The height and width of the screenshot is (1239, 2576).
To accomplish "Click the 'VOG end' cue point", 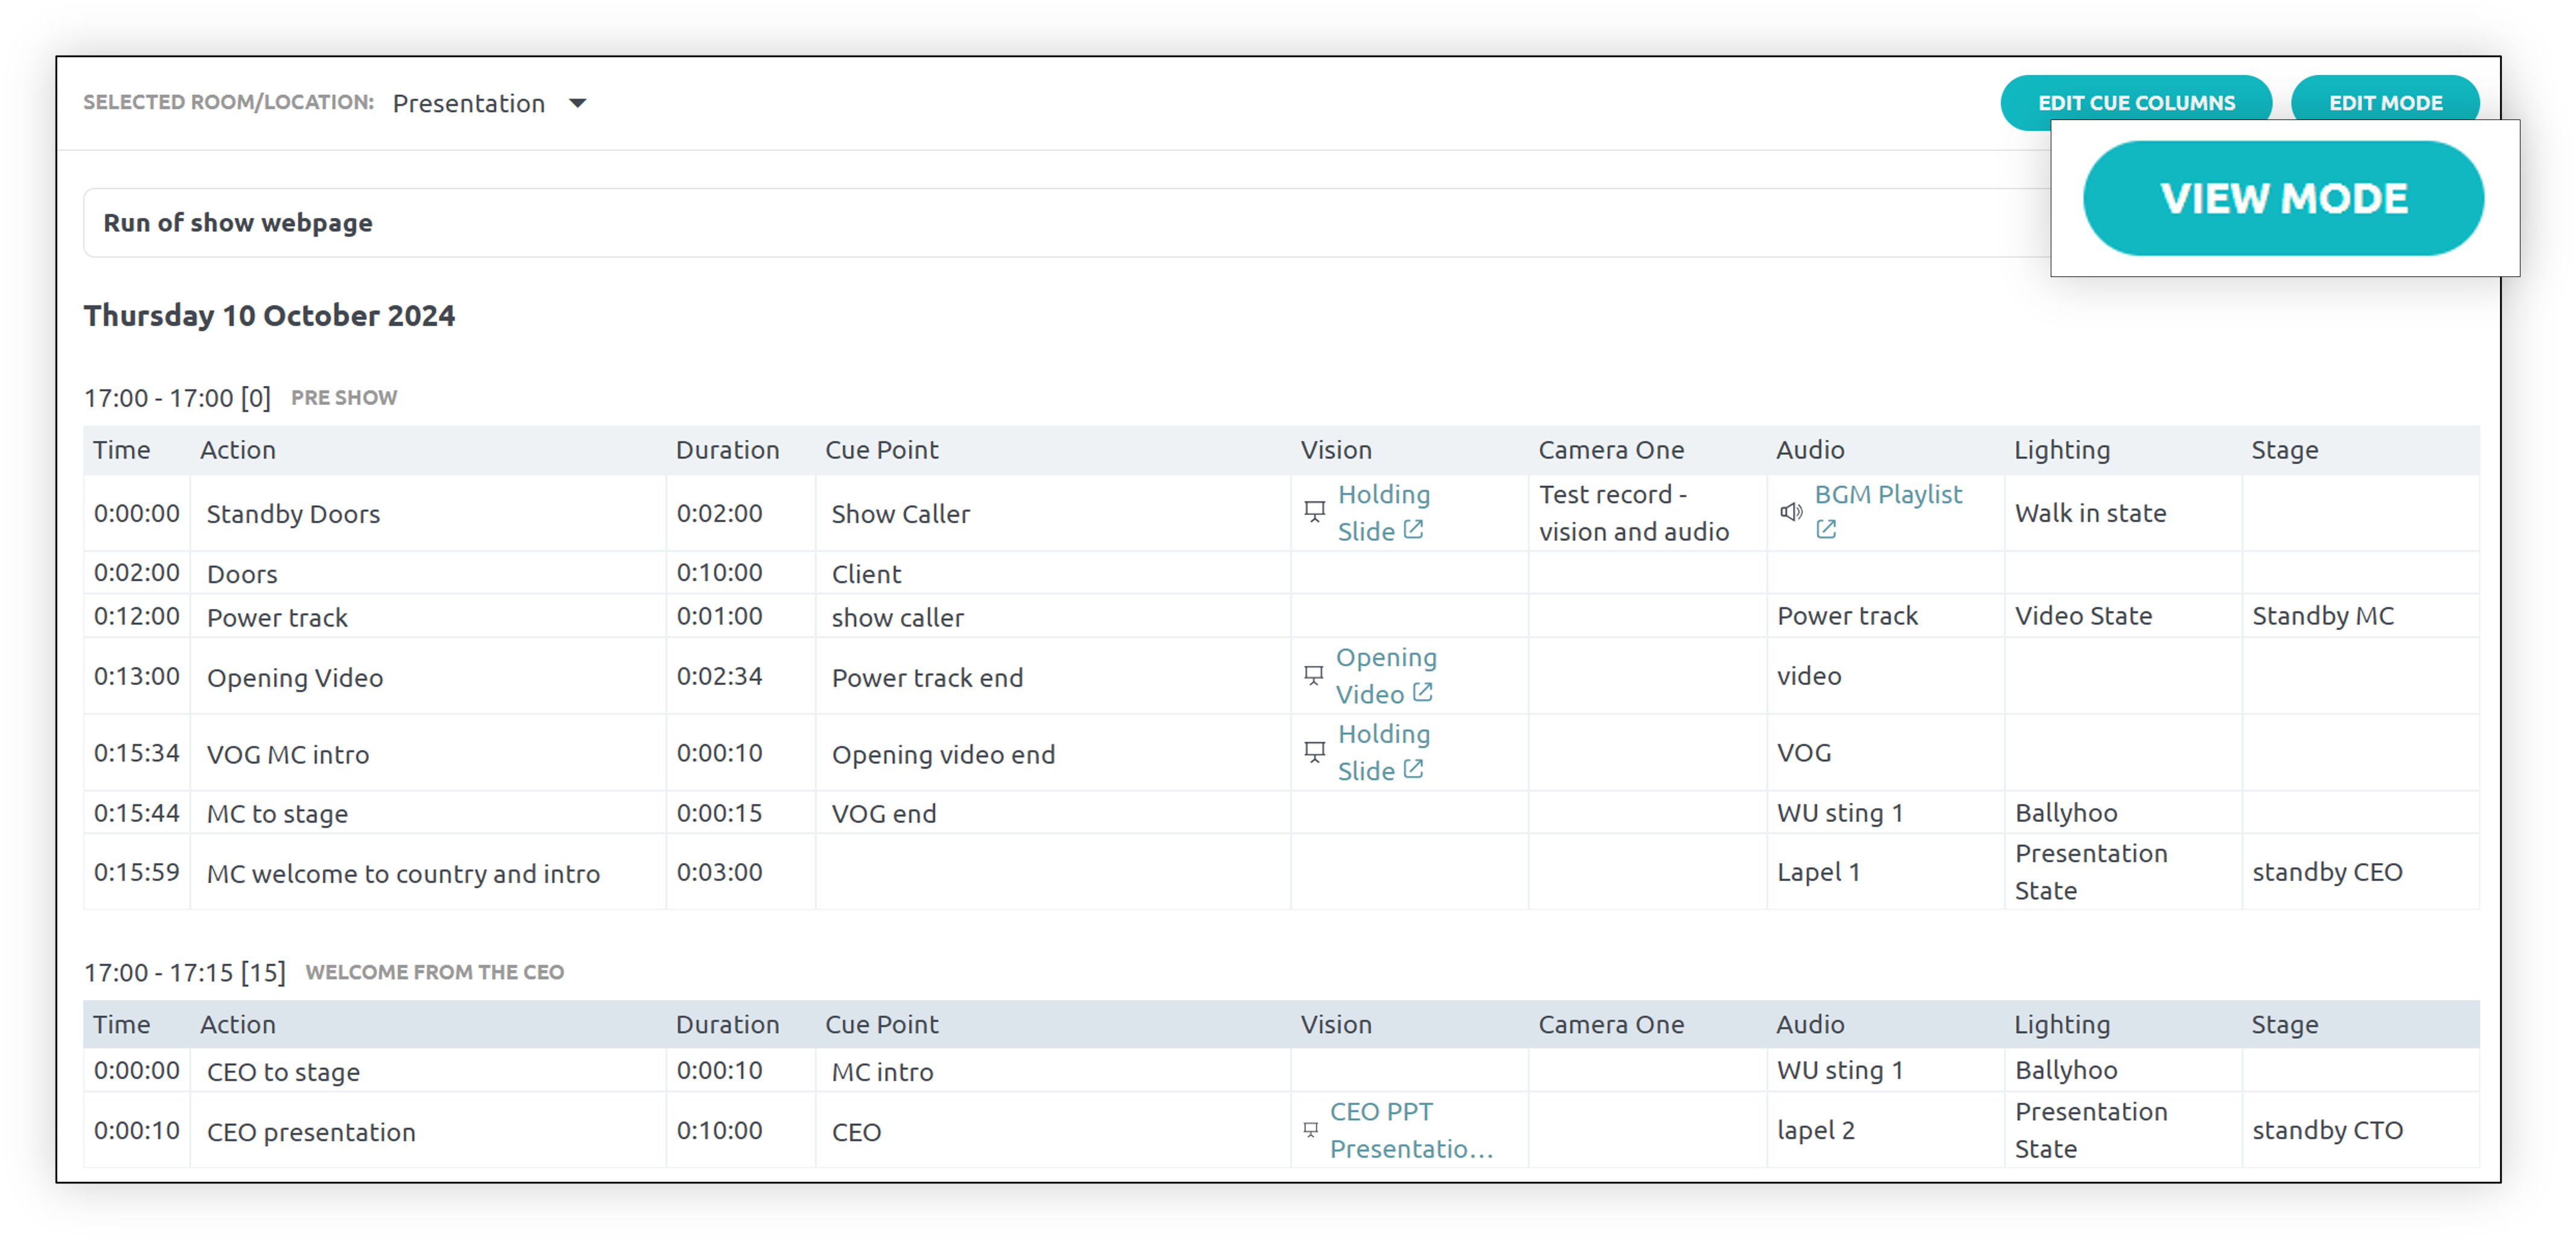I will pyautogui.click(x=883, y=813).
